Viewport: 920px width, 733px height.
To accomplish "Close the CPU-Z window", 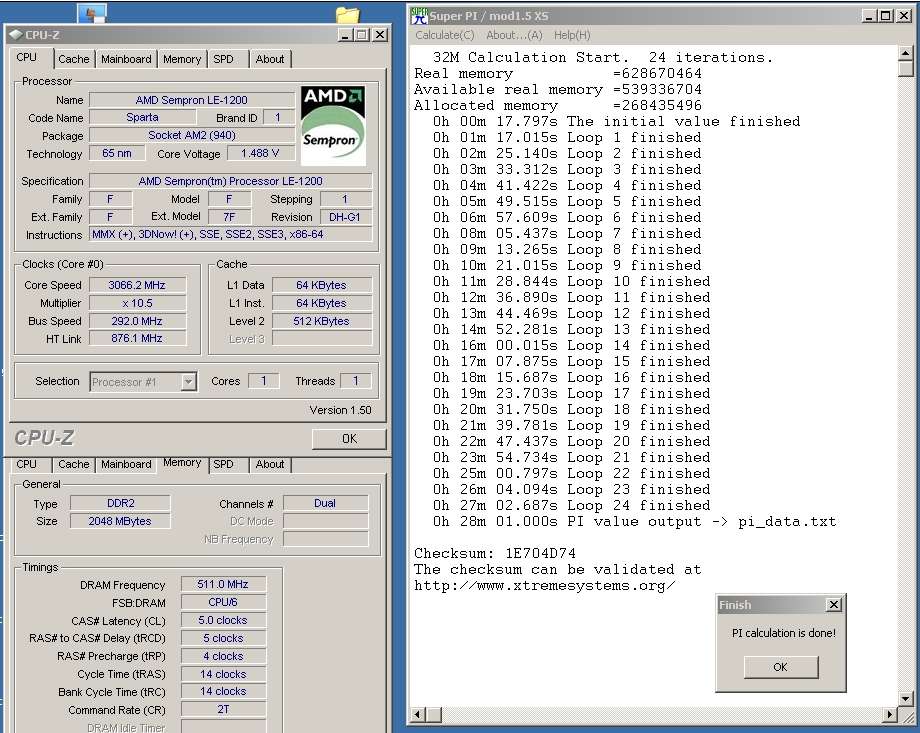I will 380,35.
